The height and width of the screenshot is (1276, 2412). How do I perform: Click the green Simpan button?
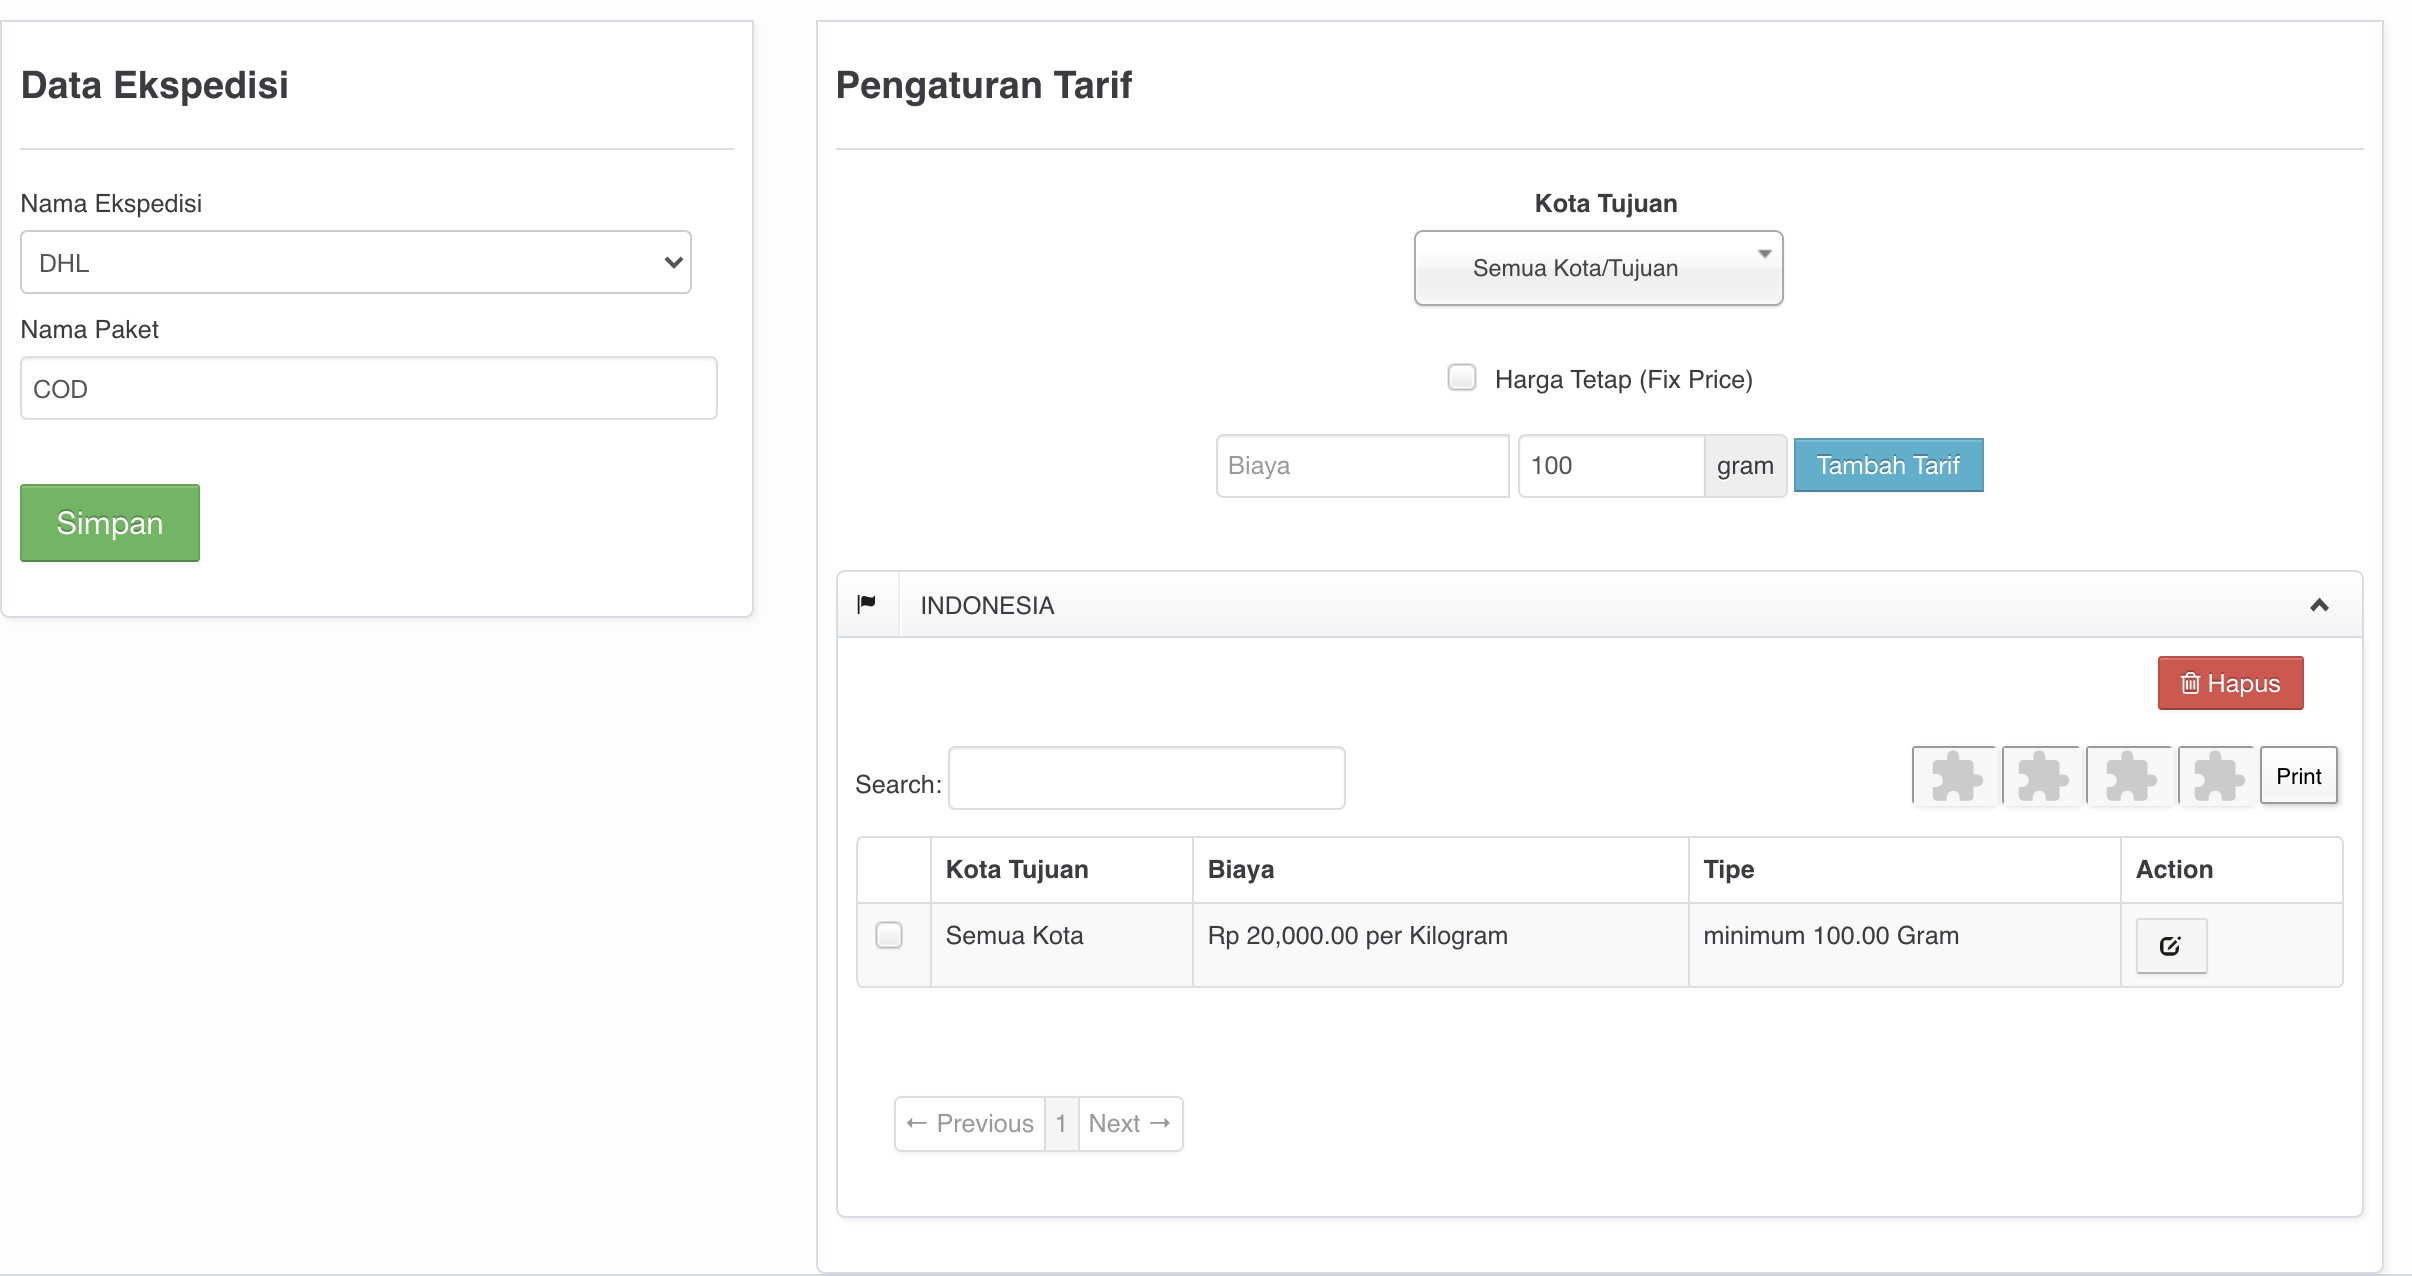pos(110,523)
